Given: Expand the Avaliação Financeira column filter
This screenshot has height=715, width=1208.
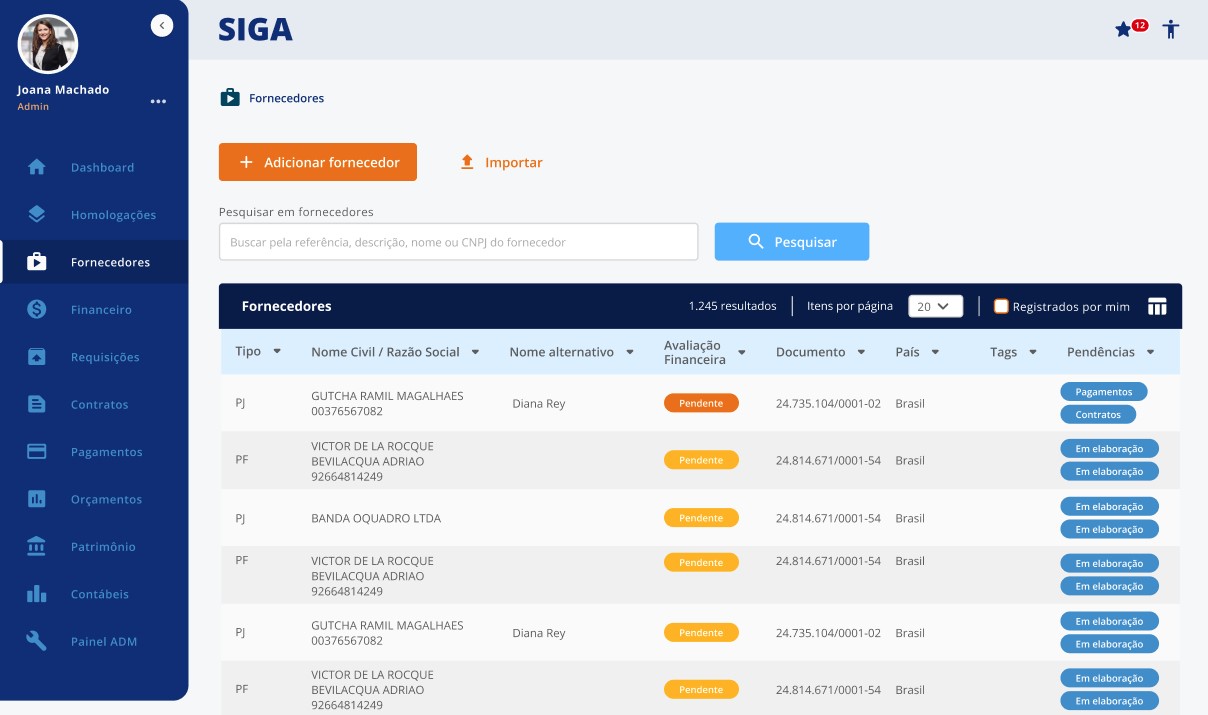Looking at the screenshot, I should point(741,352).
